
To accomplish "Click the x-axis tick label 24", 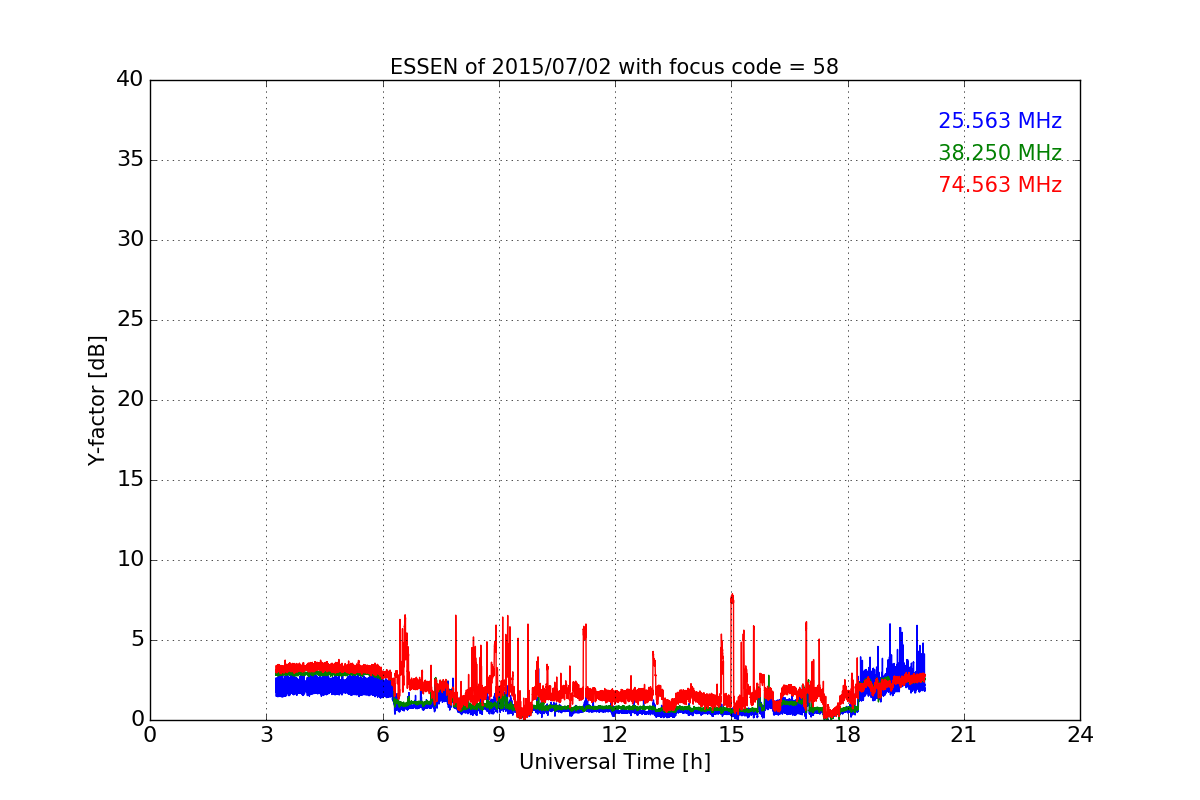I will pyautogui.click(x=1080, y=734).
